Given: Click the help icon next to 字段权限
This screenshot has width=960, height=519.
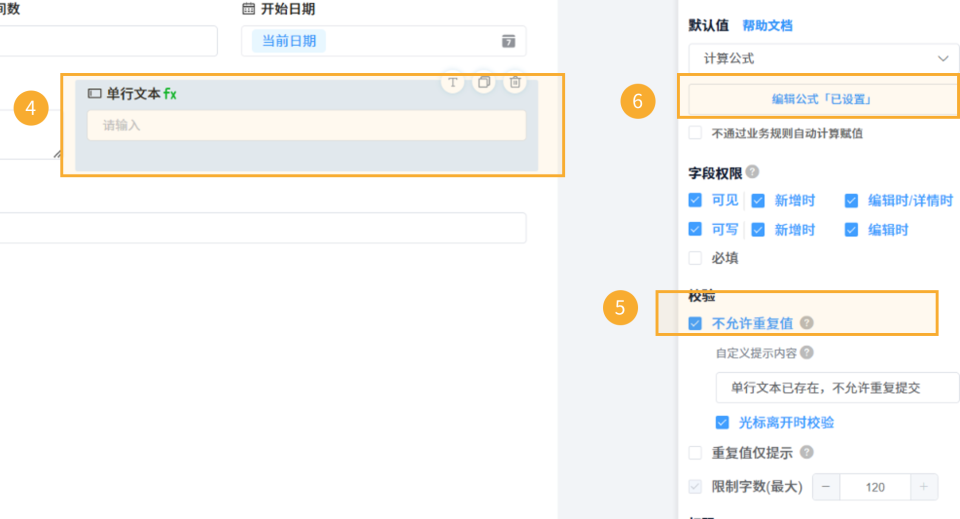Looking at the screenshot, I should point(752,172).
